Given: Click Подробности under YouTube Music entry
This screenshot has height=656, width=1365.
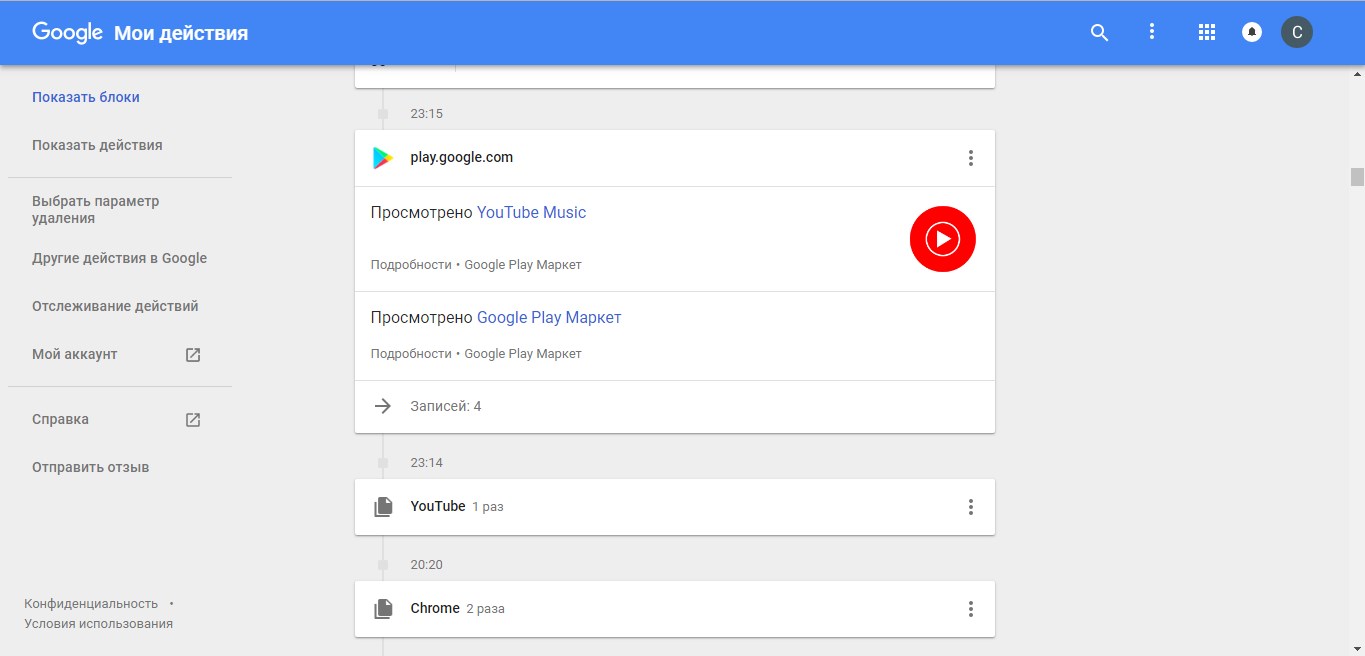Looking at the screenshot, I should [411, 265].
